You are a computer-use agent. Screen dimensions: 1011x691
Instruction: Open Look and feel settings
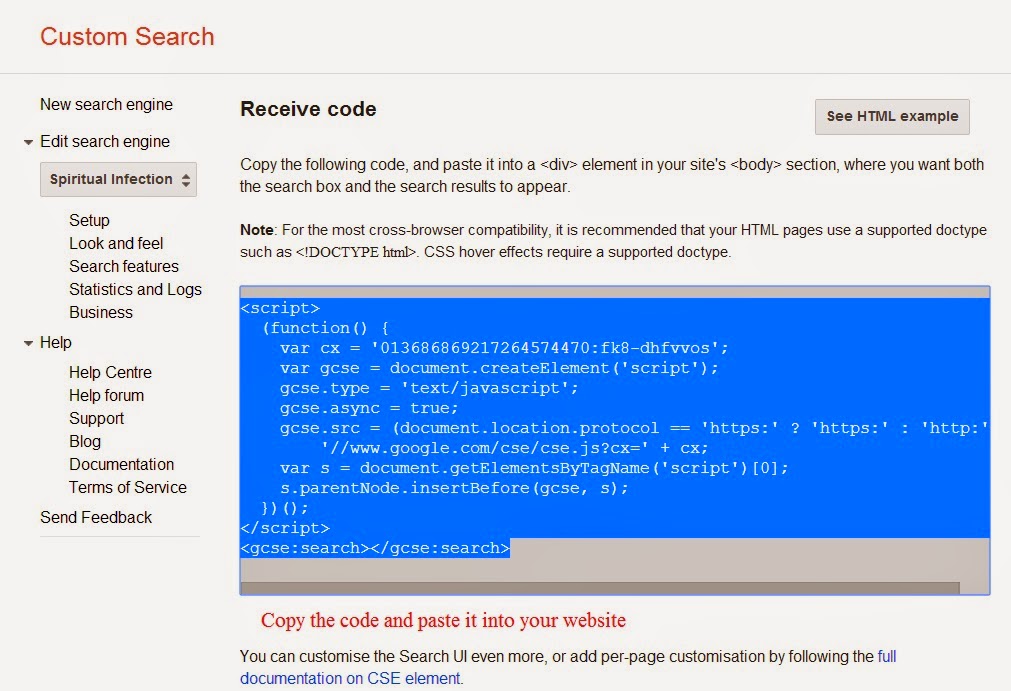116,244
